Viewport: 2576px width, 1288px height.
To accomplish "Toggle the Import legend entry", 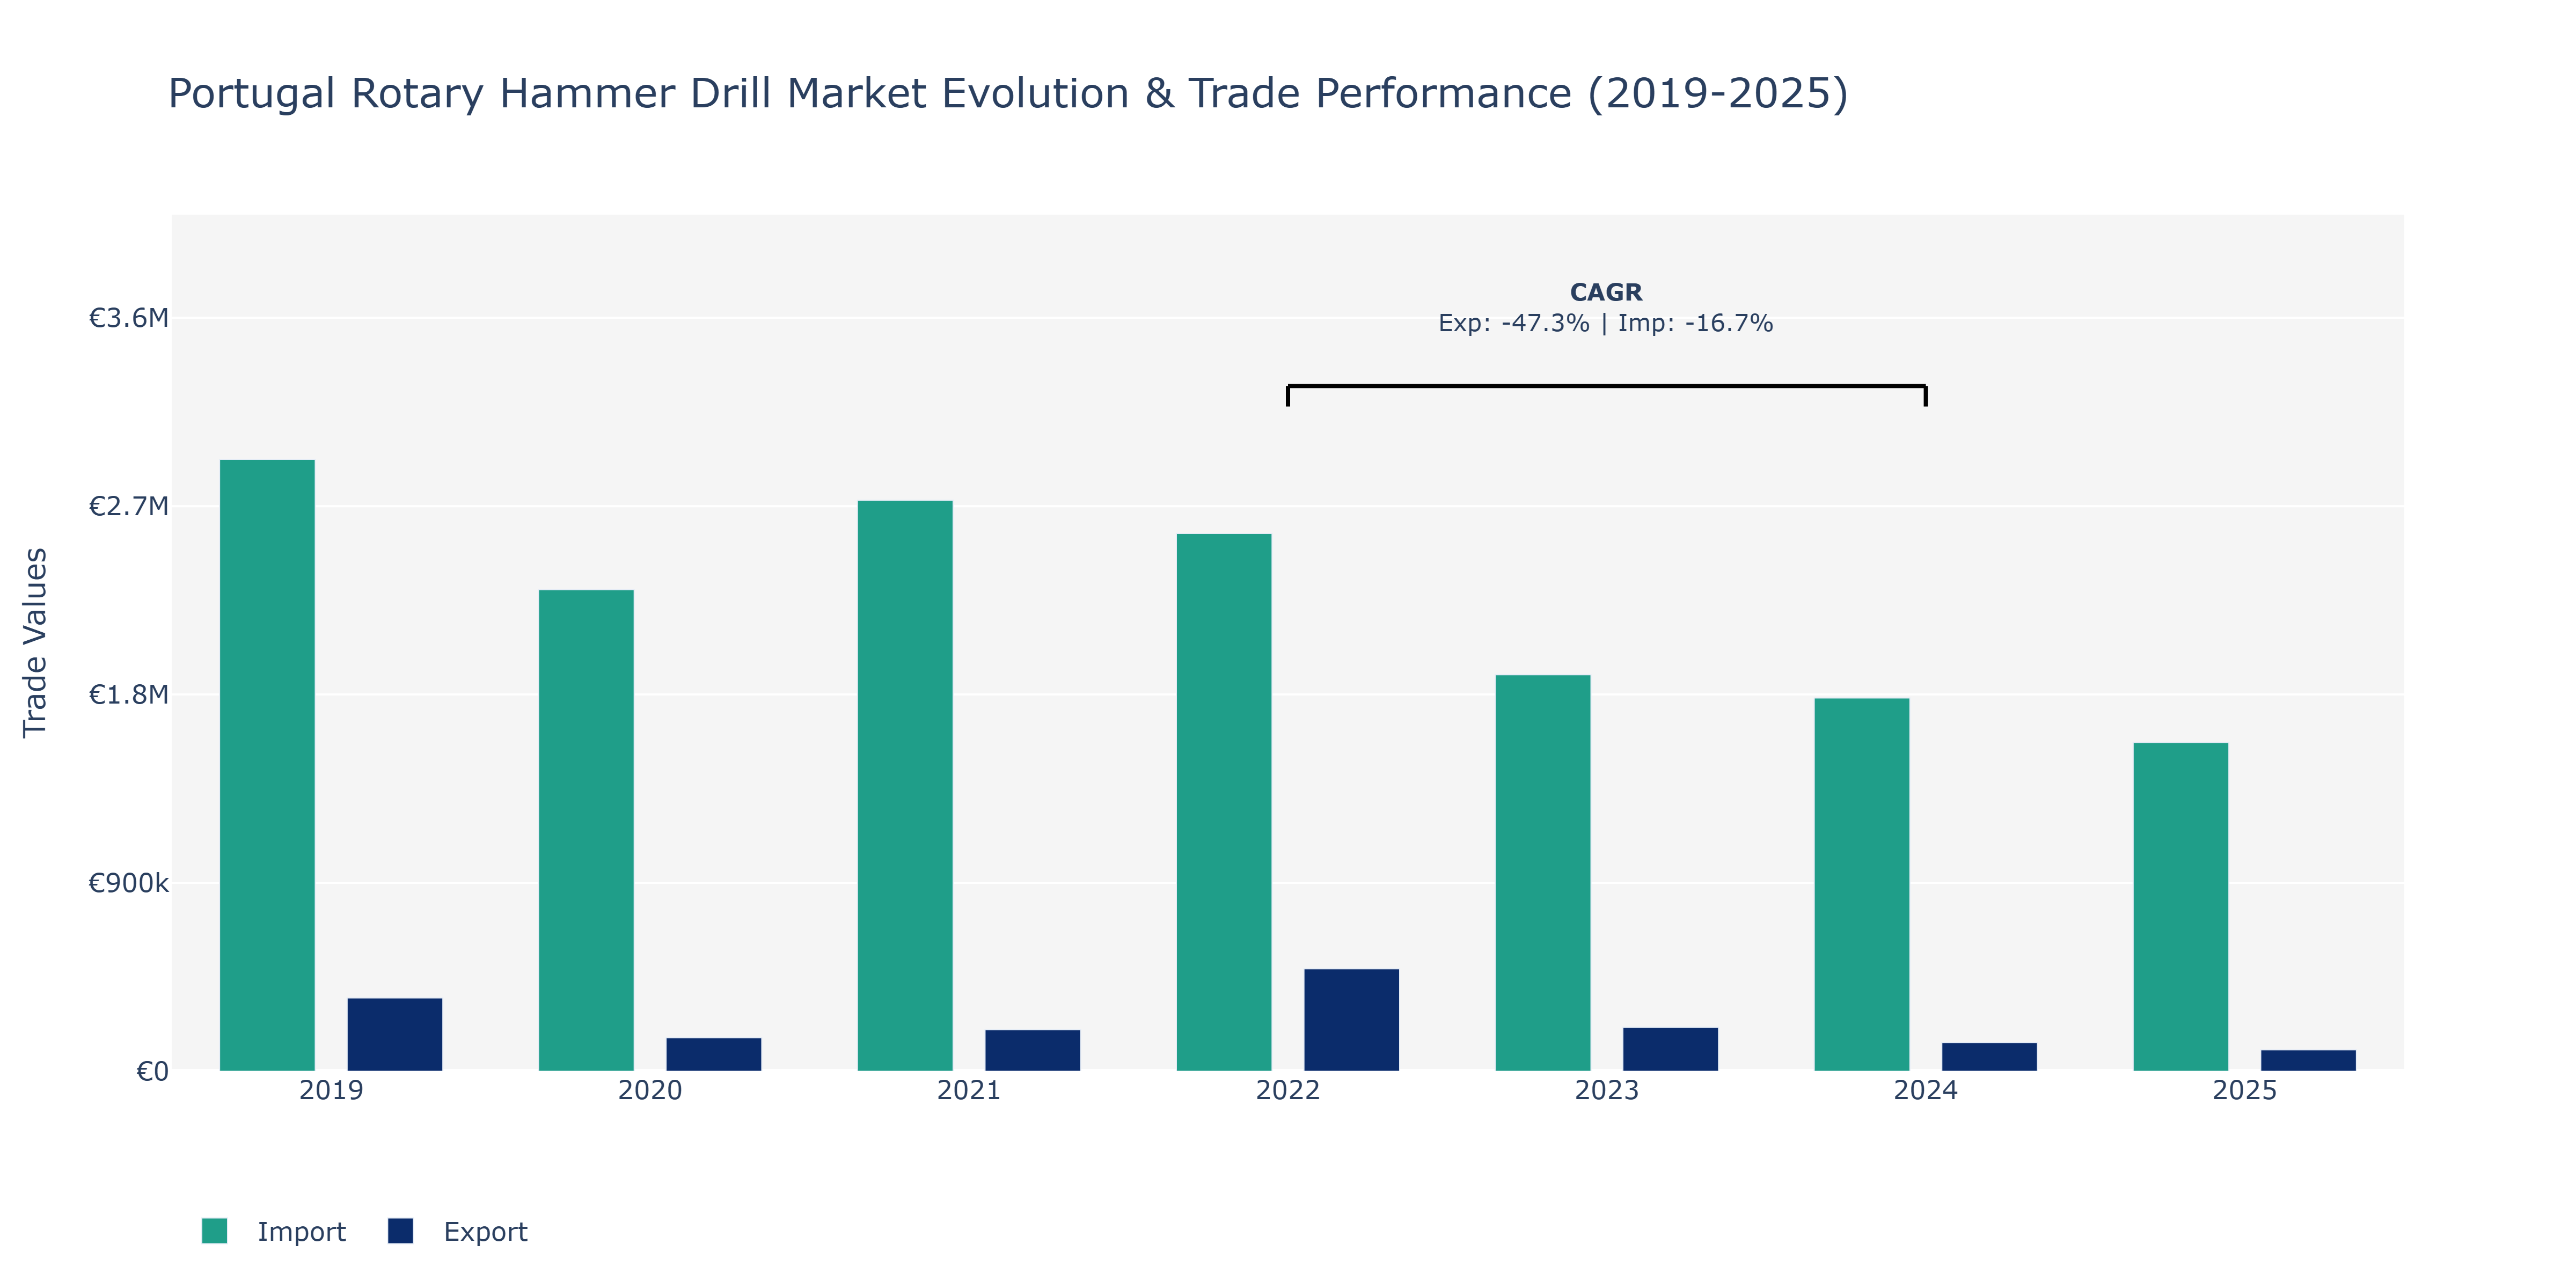I will [x=273, y=1231].
